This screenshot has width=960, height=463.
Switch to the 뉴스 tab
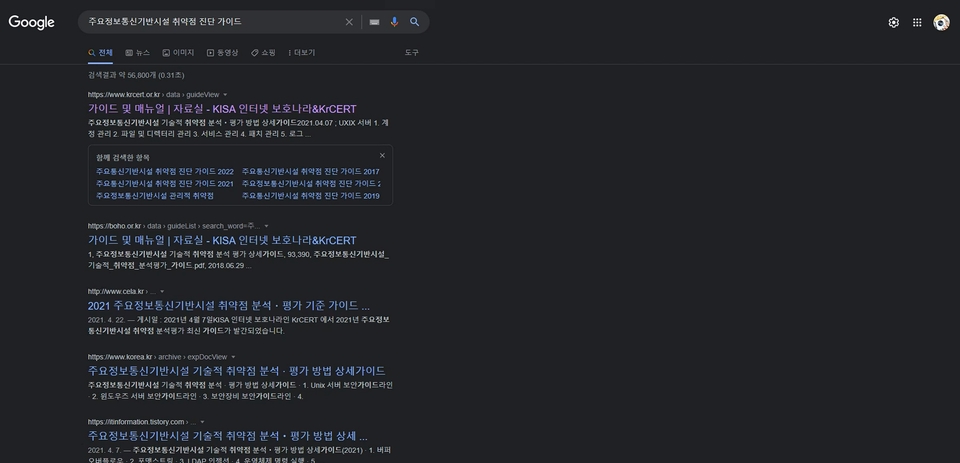point(138,53)
